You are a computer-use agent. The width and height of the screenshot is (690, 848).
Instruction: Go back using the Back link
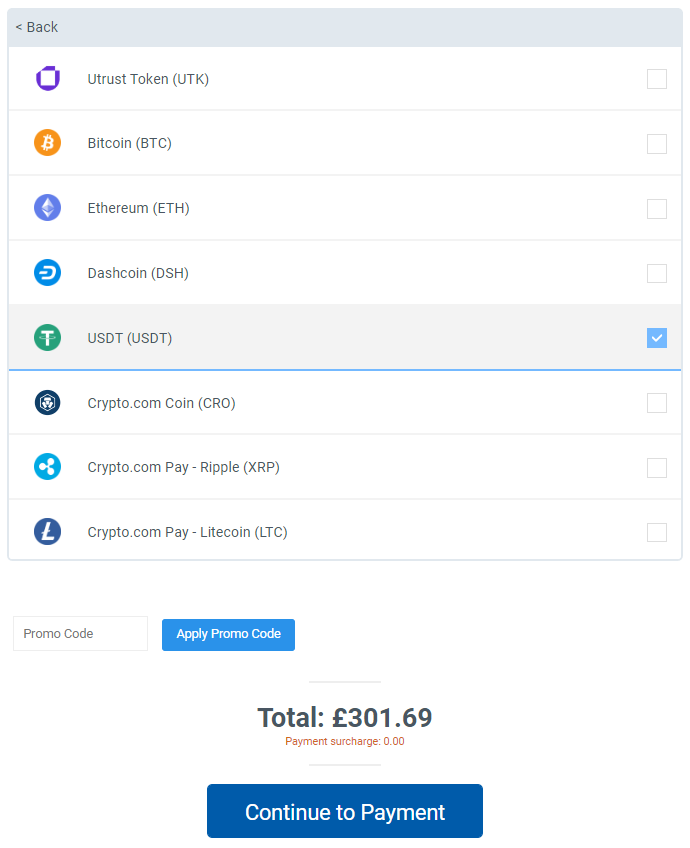37,27
